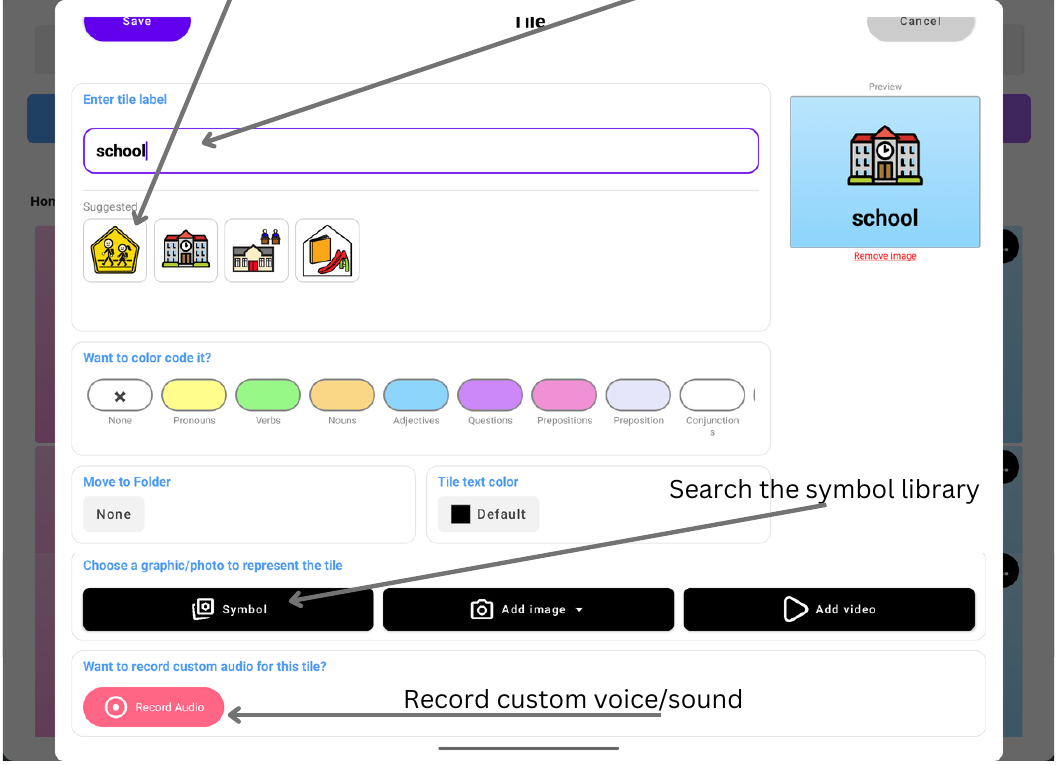Screen dimensions: 1057x765
Task: Click the 'Preview' label above the tile
Action: pos(885,87)
